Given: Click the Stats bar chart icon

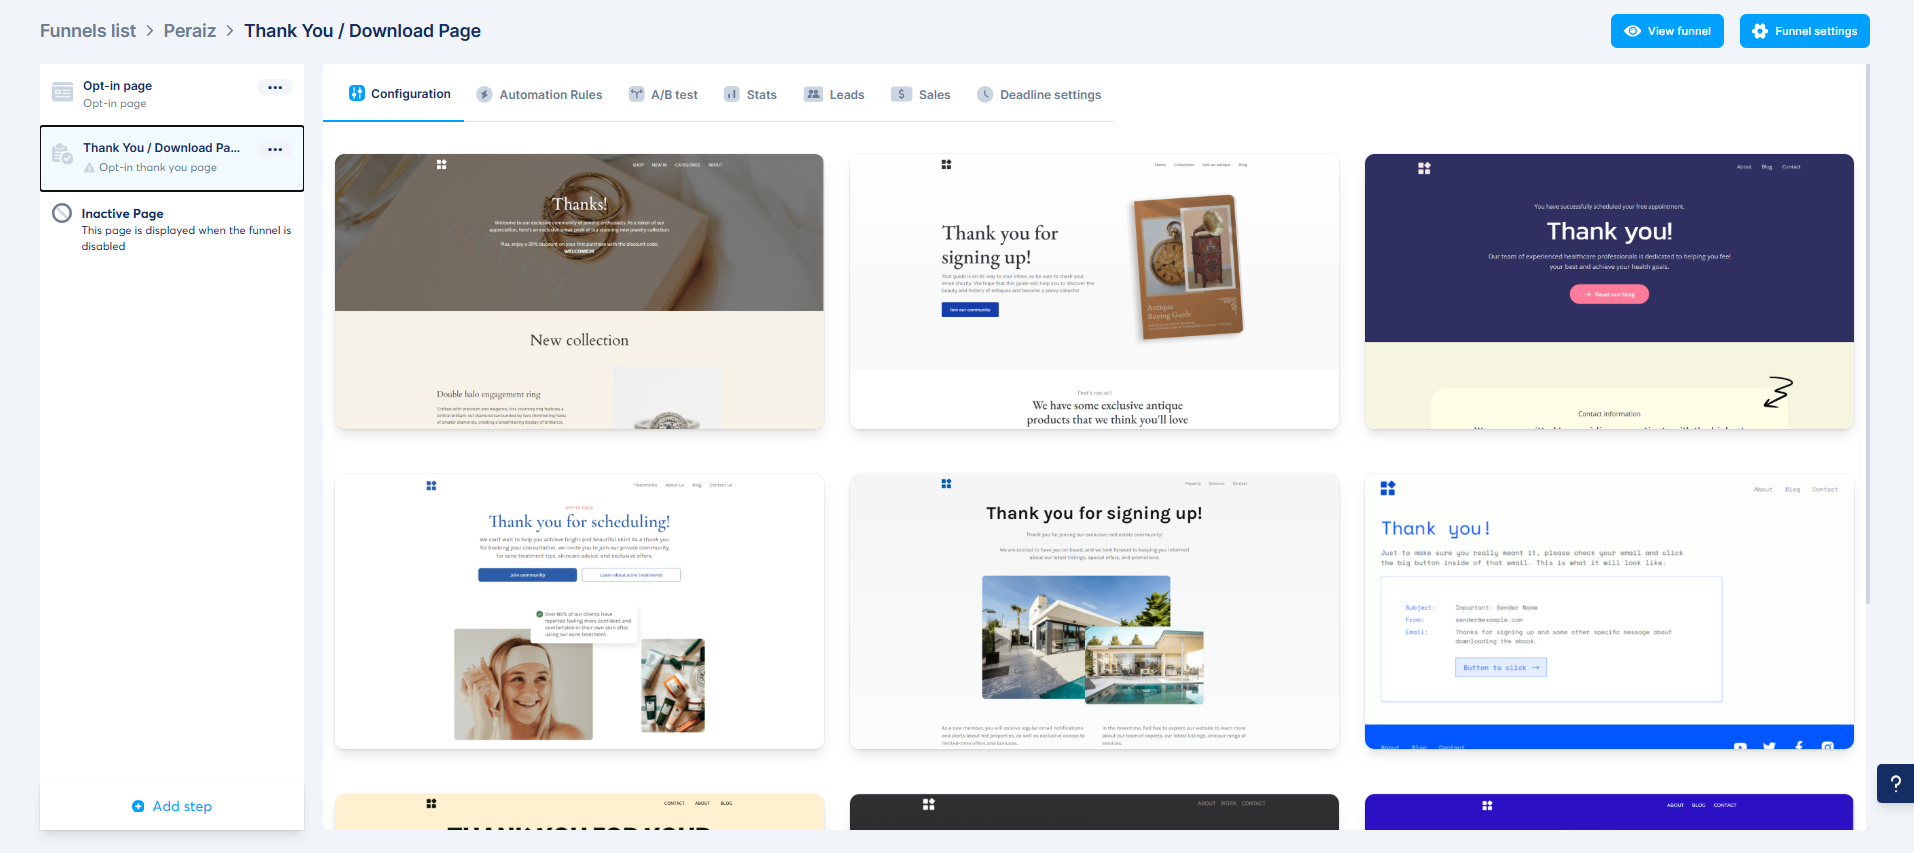Looking at the screenshot, I should point(732,94).
